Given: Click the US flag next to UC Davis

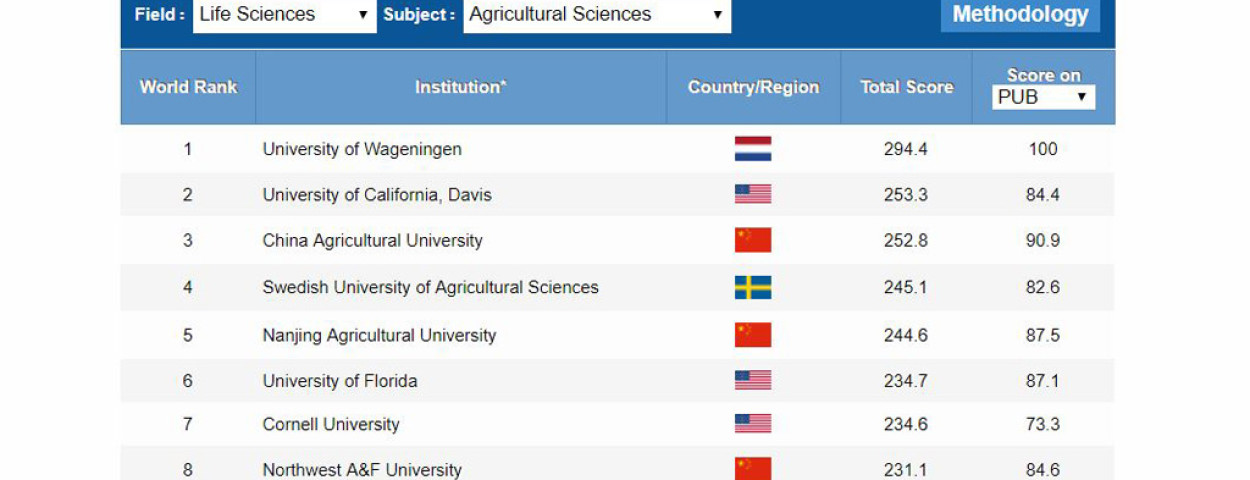Looking at the screenshot, I should [752, 194].
